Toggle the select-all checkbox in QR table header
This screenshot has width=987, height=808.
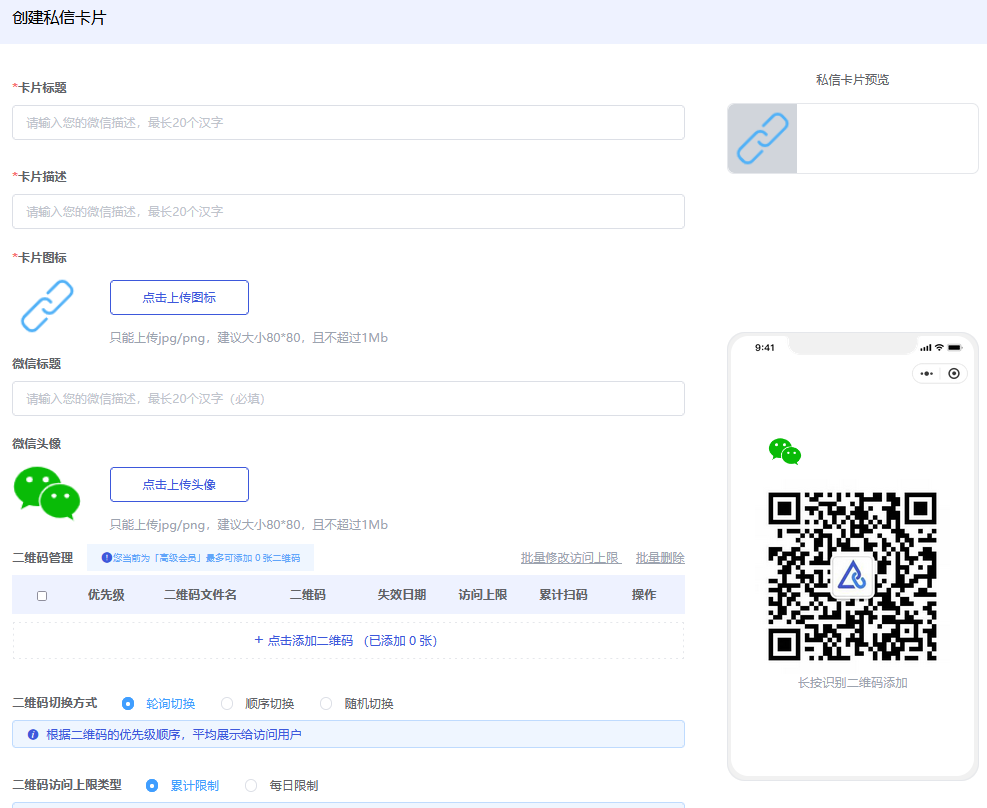pyautogui.click(x=42, y=595)
